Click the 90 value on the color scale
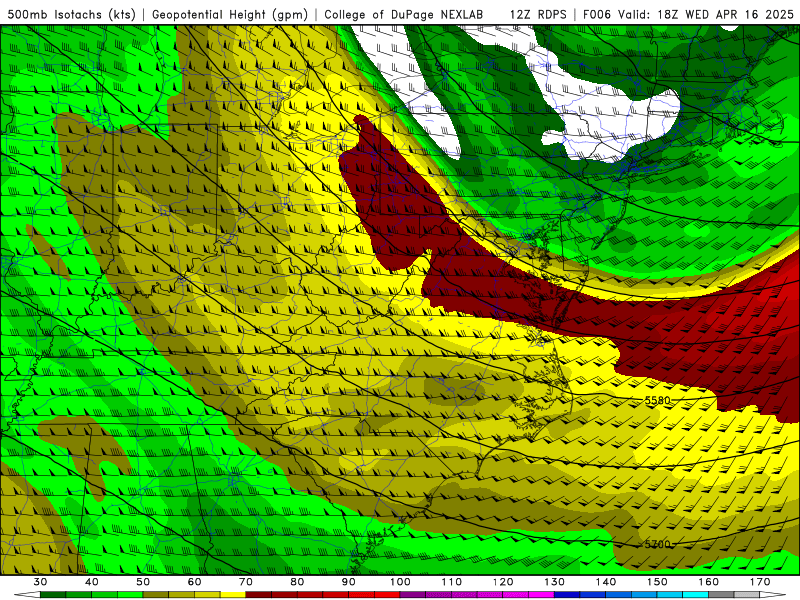The height and width of the screenshot is (600, 800). (349, 582)
